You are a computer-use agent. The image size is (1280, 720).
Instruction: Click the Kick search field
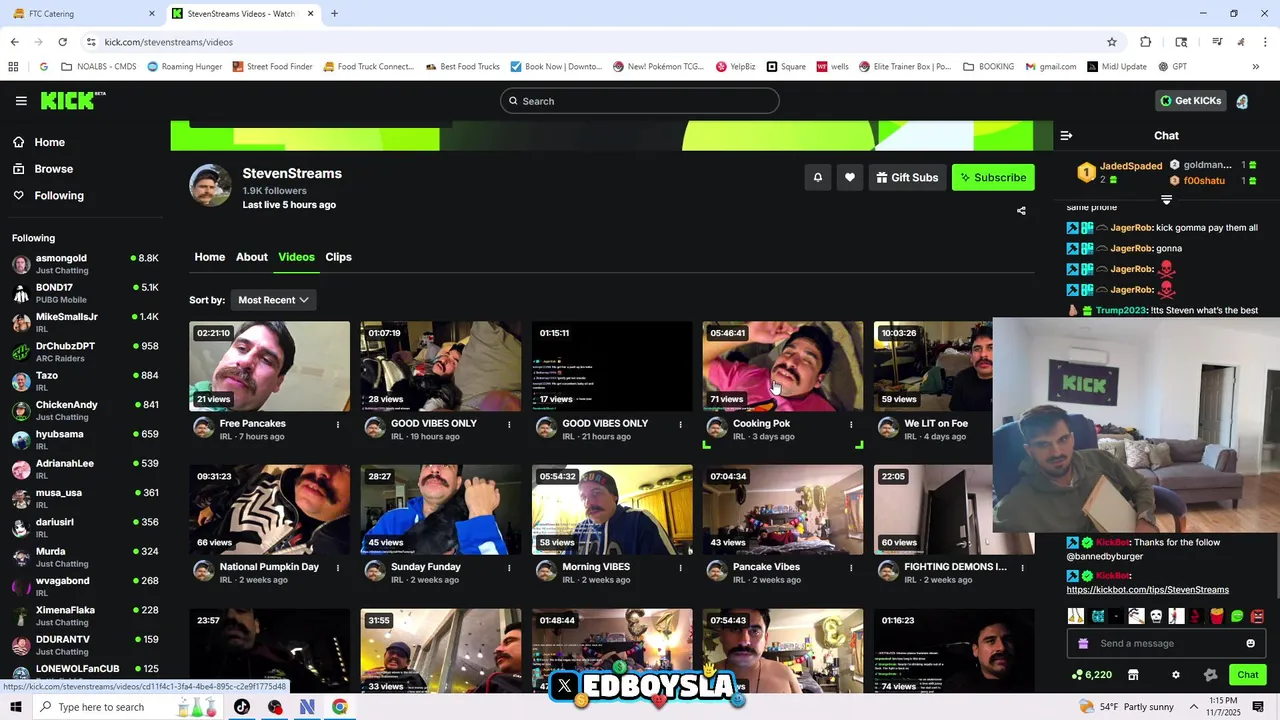640,101
